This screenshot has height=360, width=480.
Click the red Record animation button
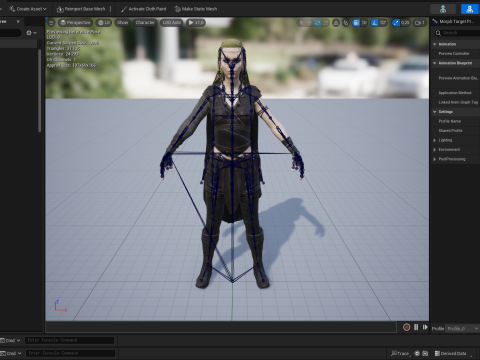click(x=406, y=327)
